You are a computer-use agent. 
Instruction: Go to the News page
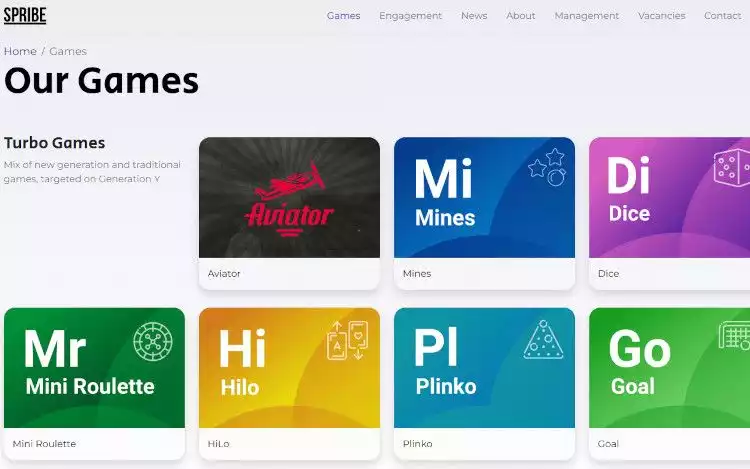(x=474, y=16)
